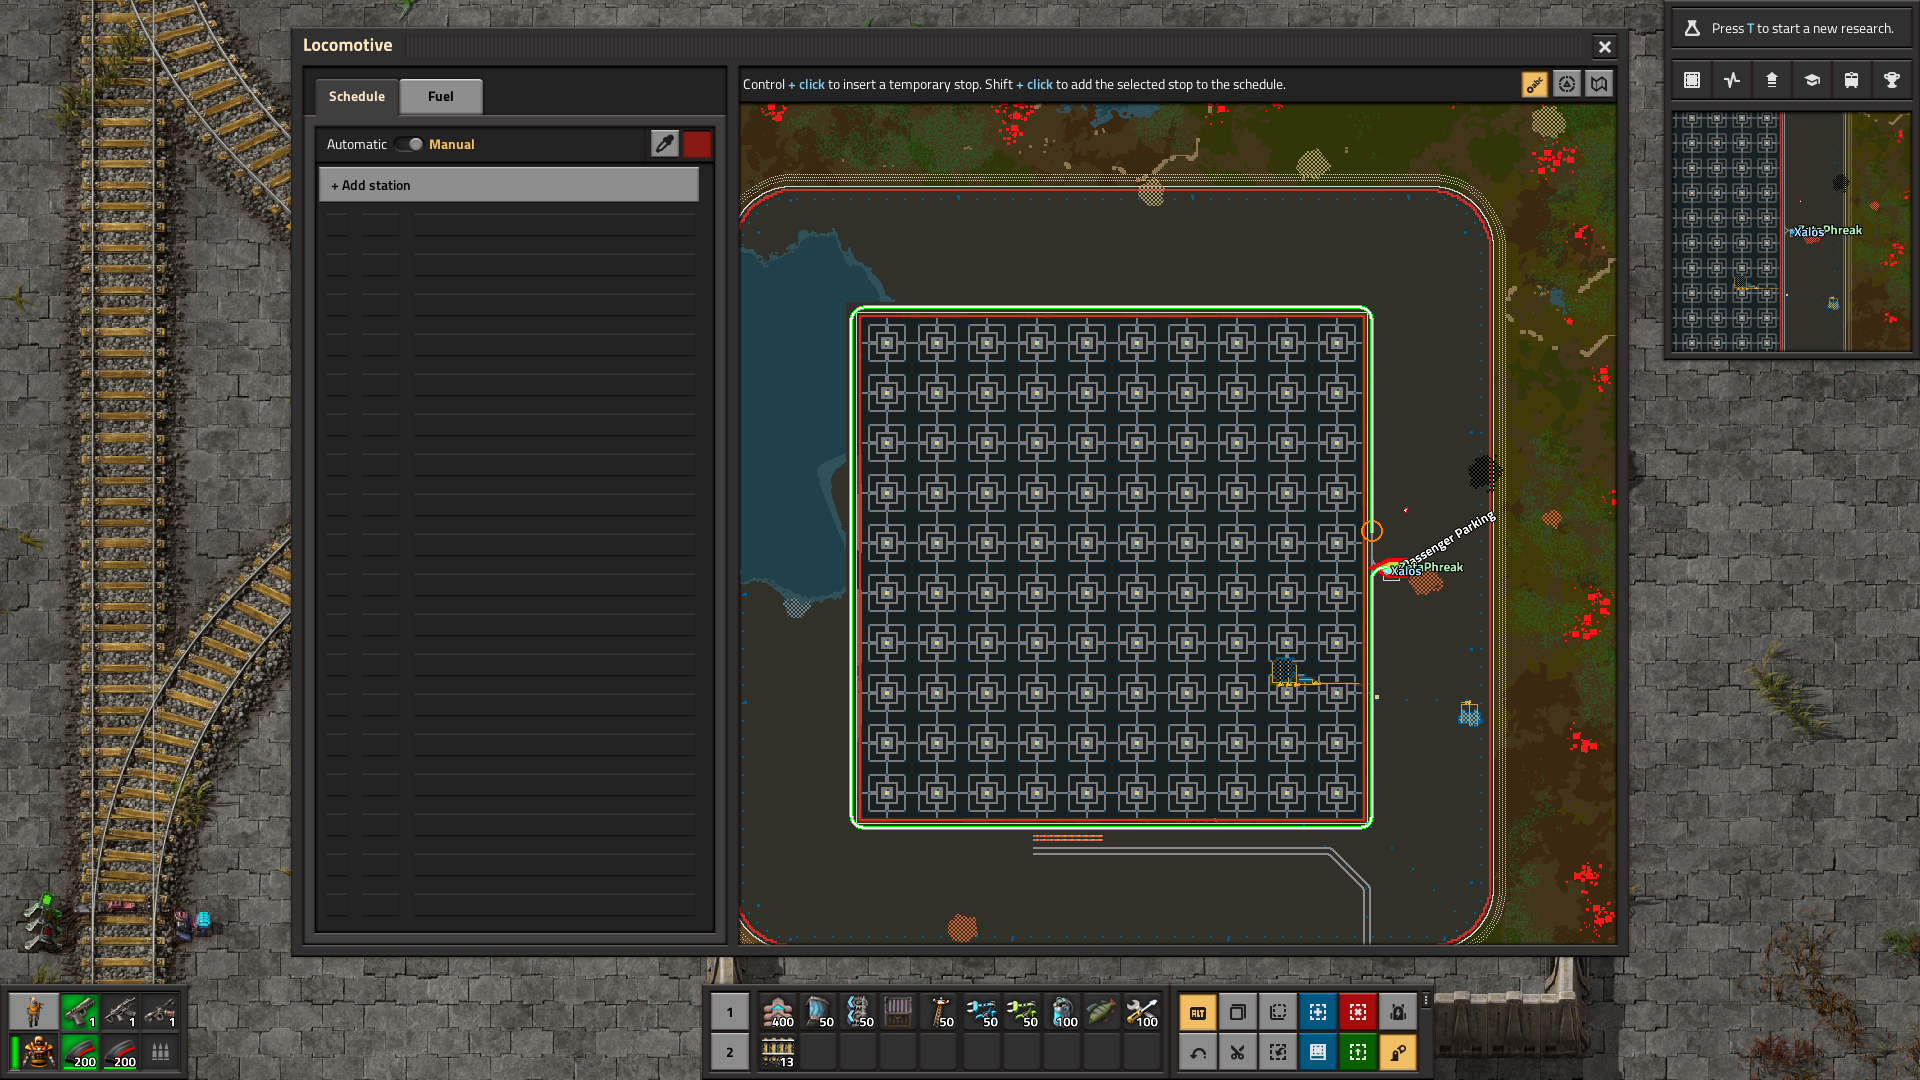The height and width of the screenshot is (1080, 1920).
Task: Select quickbar row 2 button
Action: point(729,1052)
